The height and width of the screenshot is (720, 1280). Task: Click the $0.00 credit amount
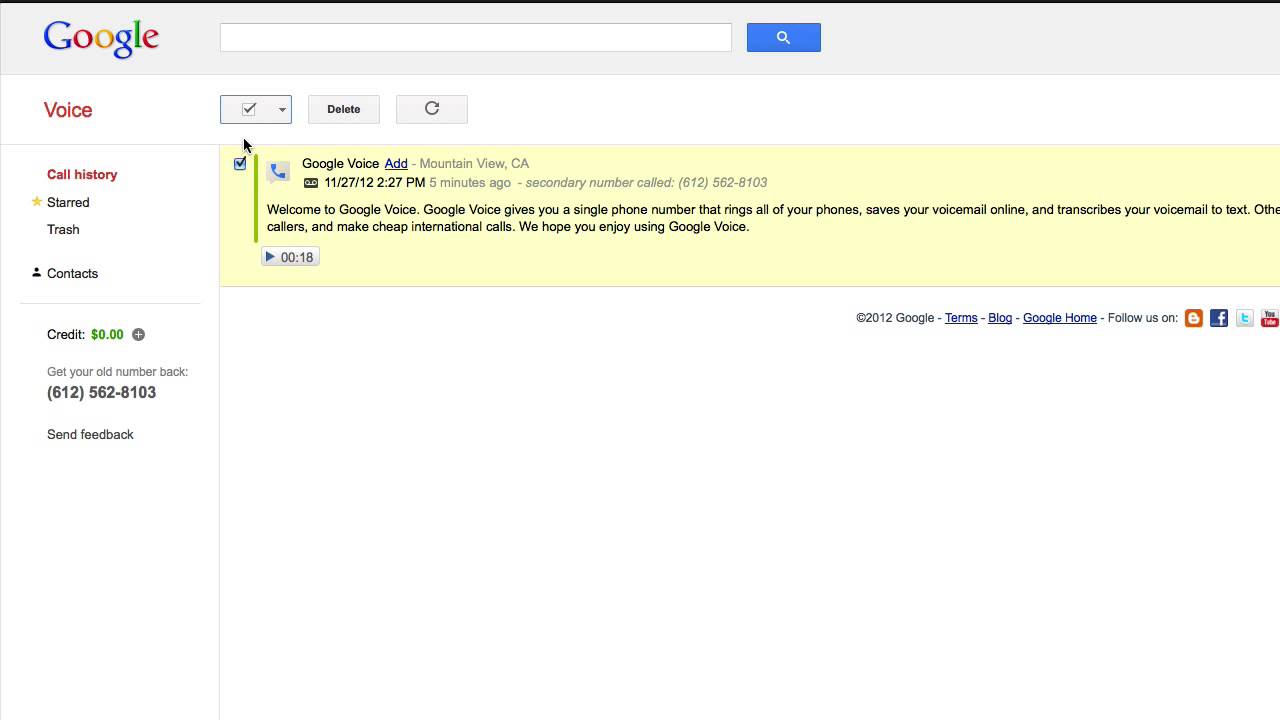(x=107, y=334)
